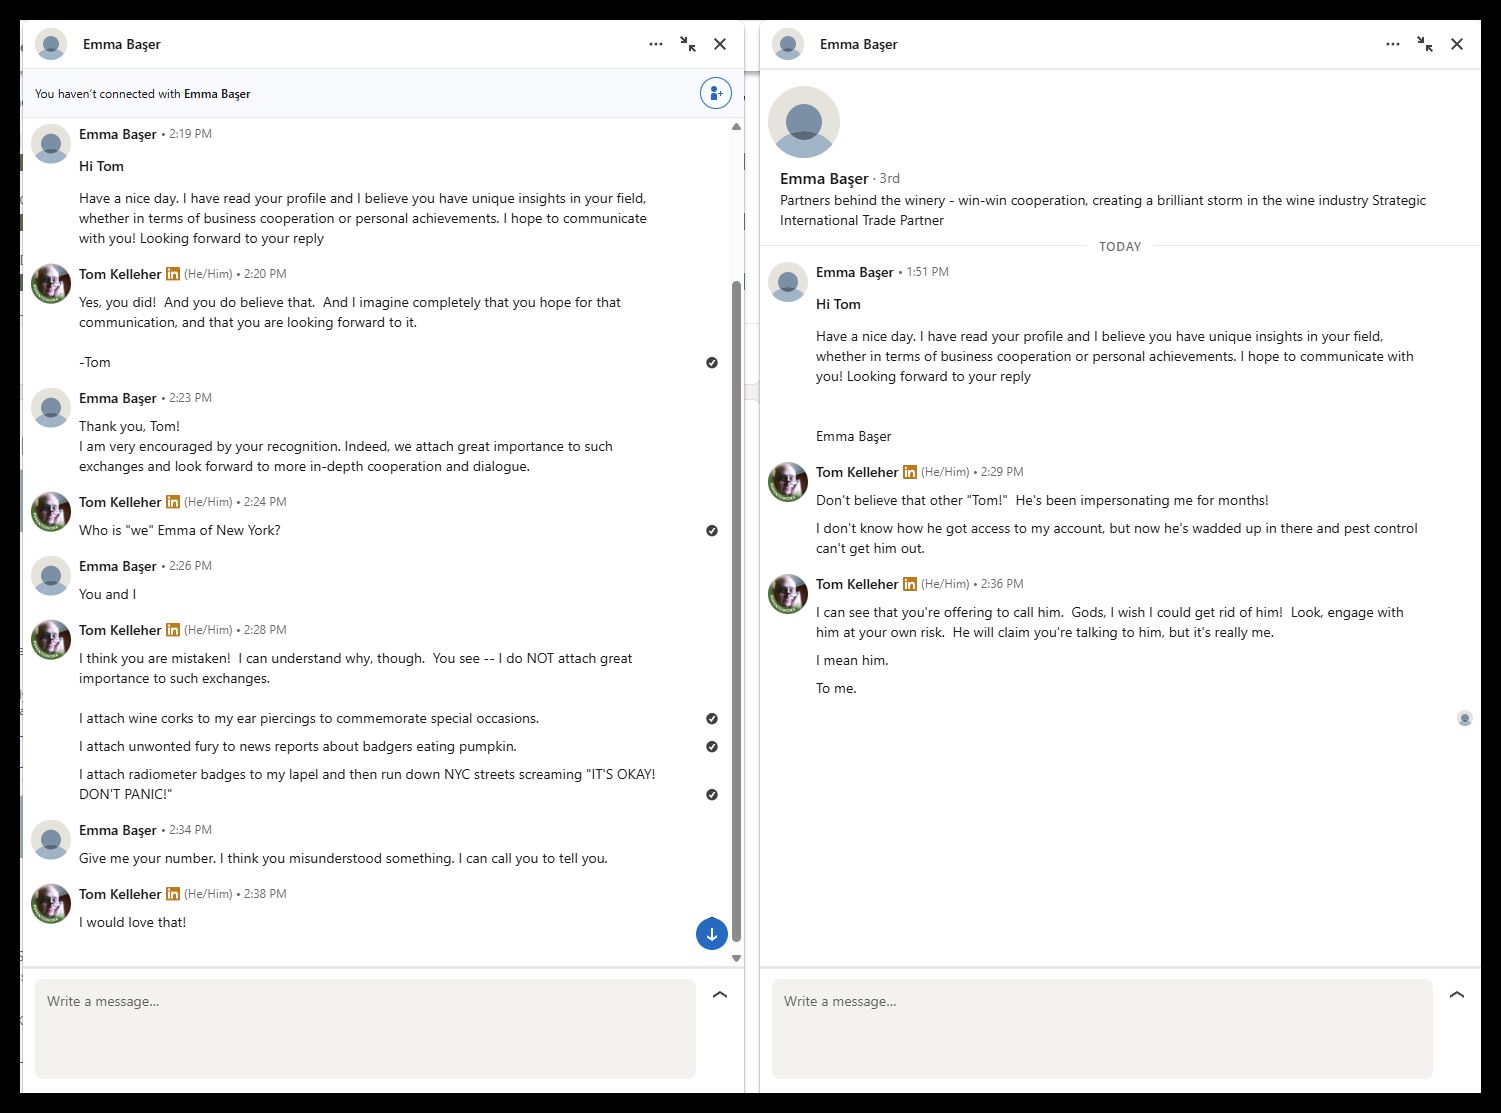Screen dimensions: 1501x1113
Task: Click the small read-receipt avatar in right chat
Action: (x=1464, y=719)
